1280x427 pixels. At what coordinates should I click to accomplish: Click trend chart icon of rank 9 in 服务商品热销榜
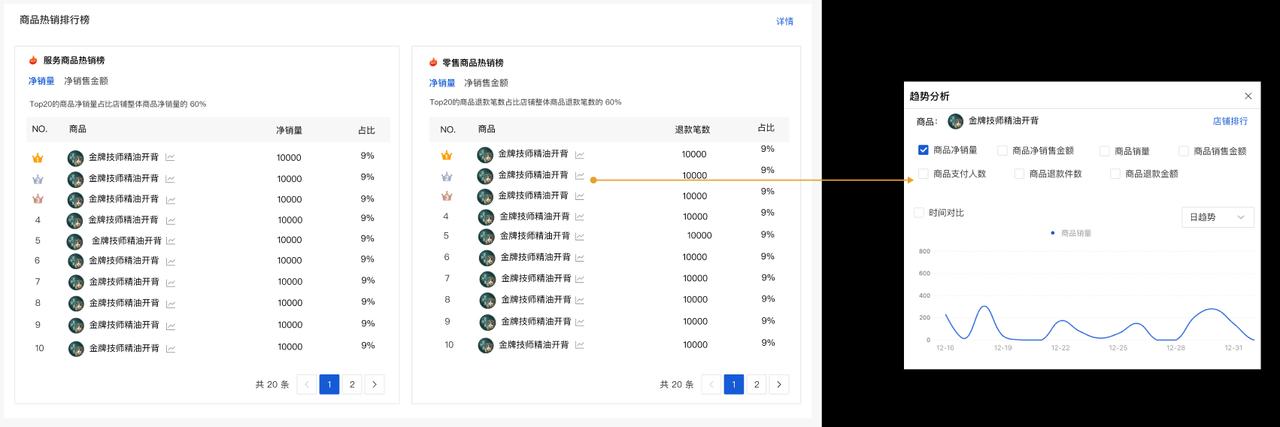[x=170, y=325]
